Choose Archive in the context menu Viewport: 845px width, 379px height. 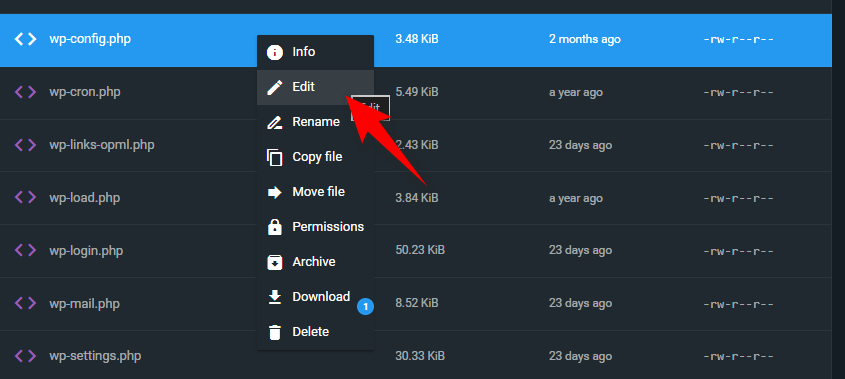coord(315,262)
